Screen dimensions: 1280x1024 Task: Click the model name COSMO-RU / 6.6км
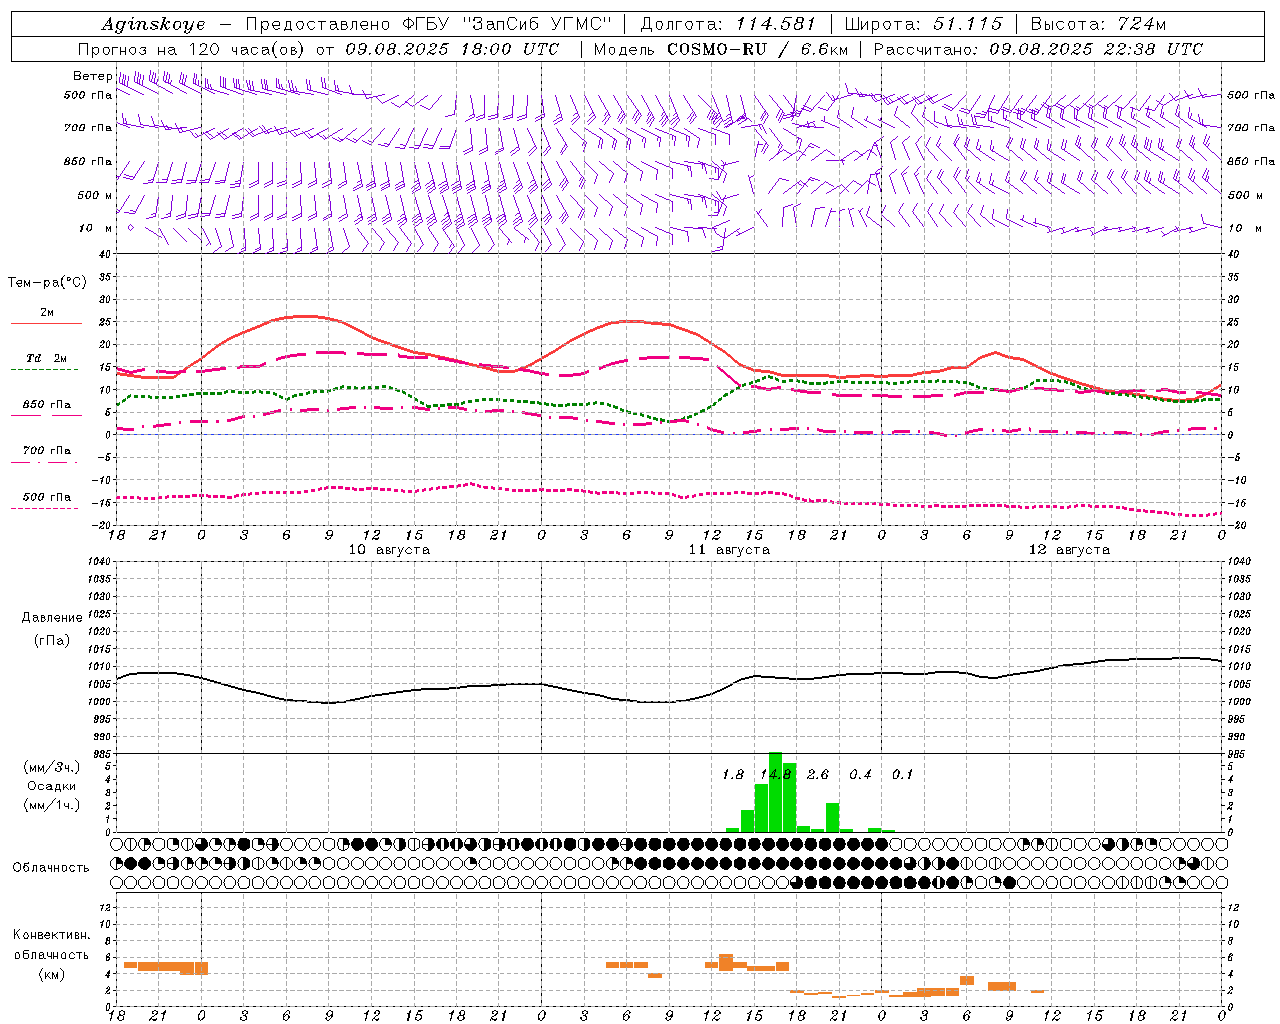(x=758, y=49)
